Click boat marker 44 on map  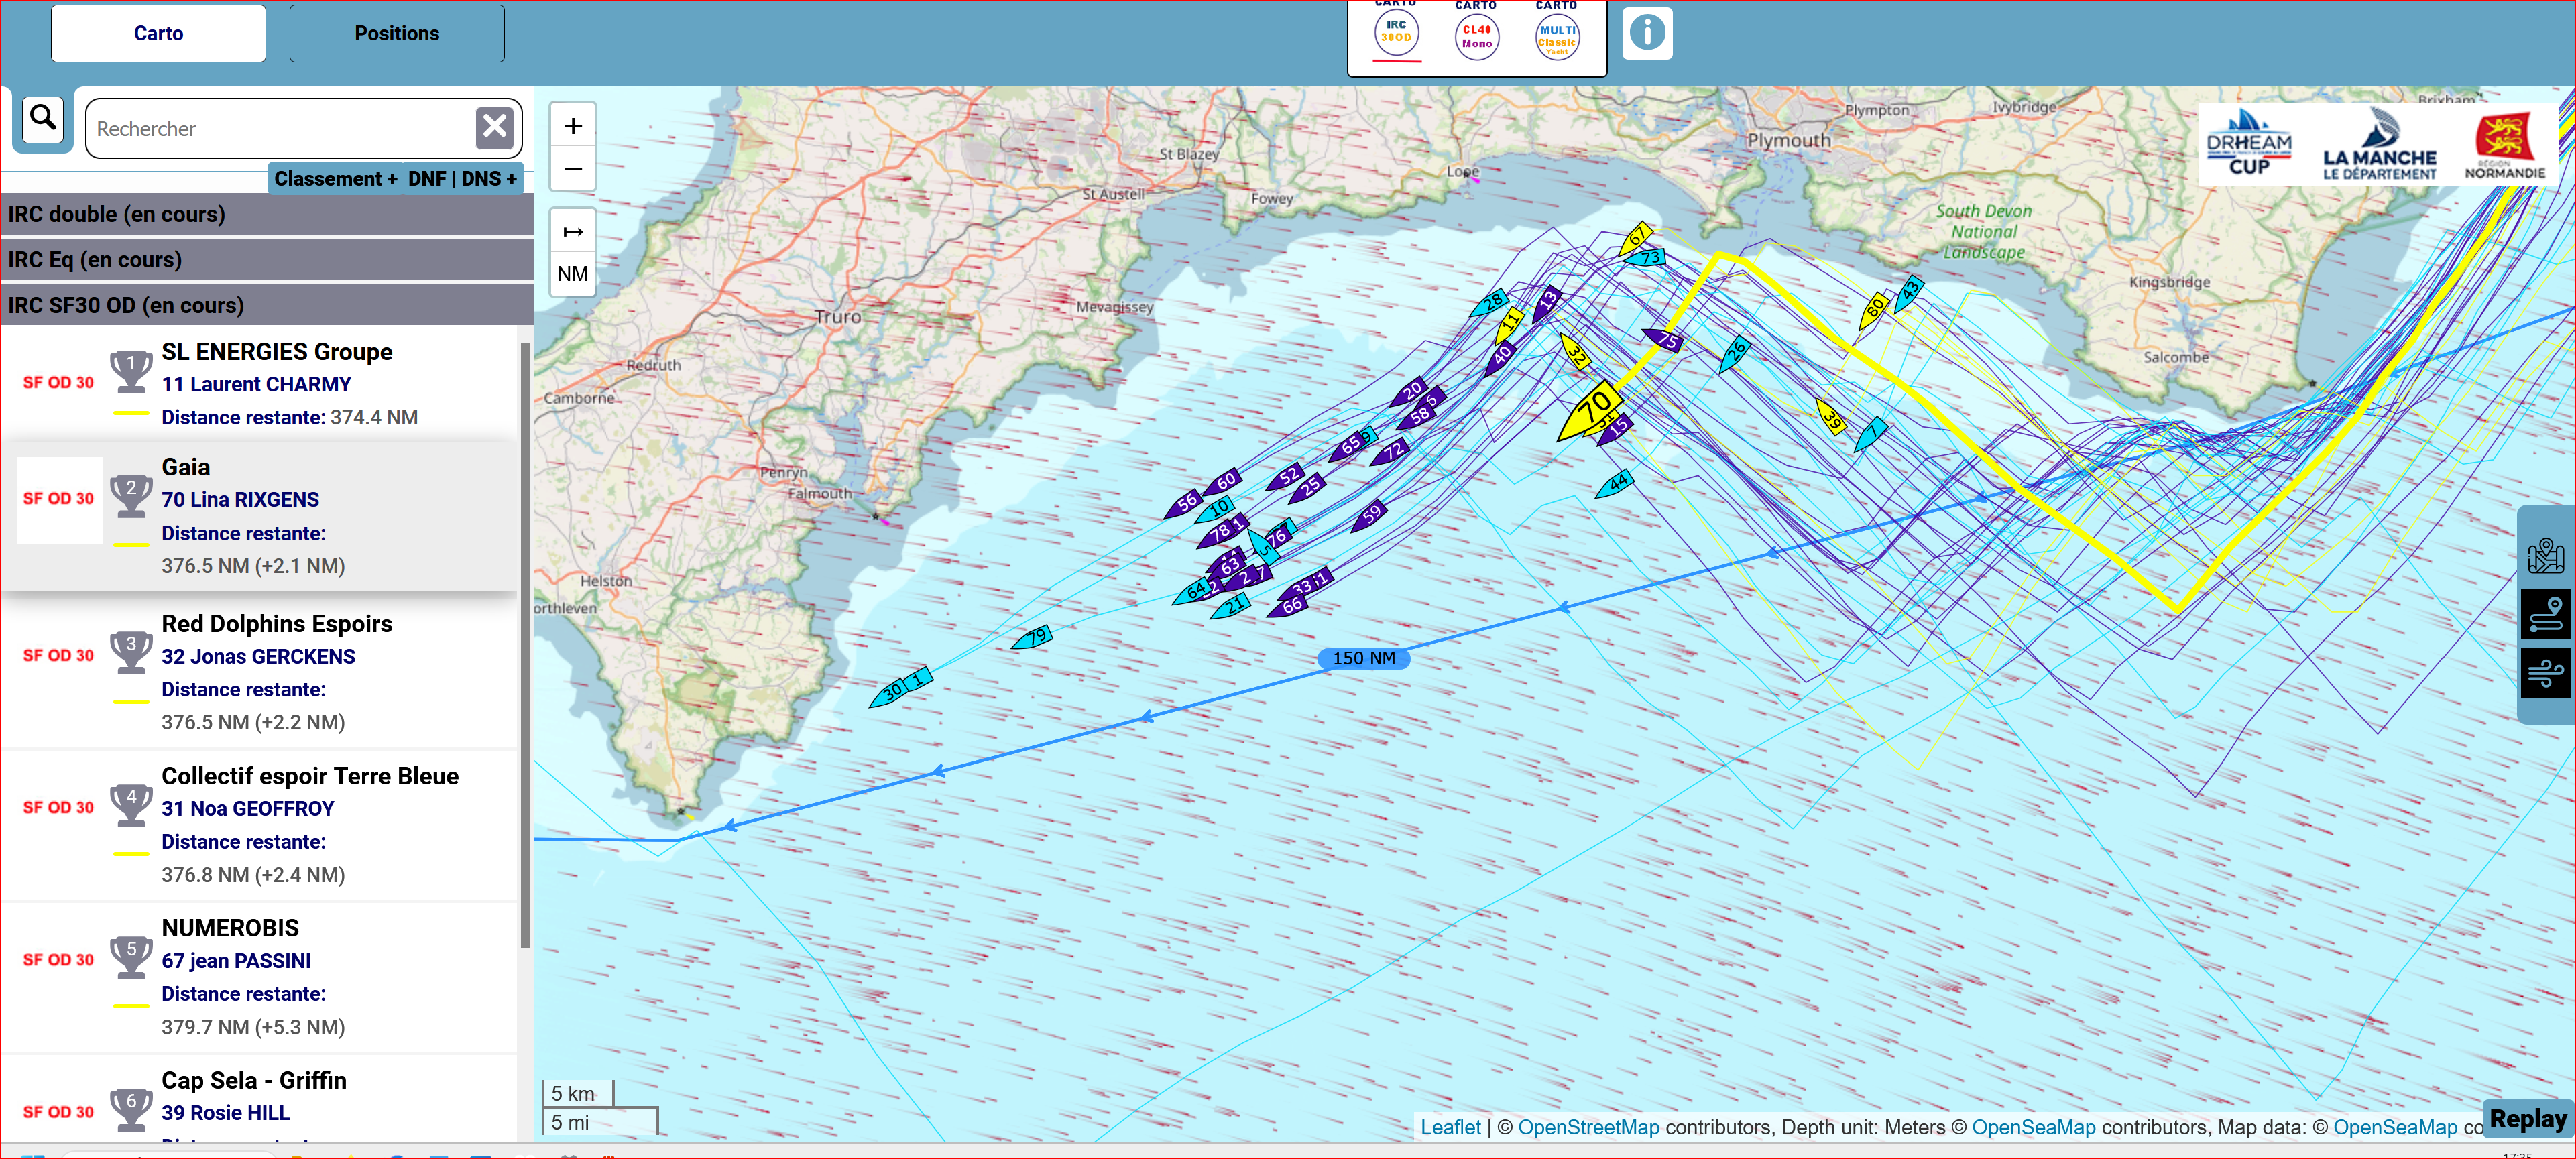pos(1614,484)
